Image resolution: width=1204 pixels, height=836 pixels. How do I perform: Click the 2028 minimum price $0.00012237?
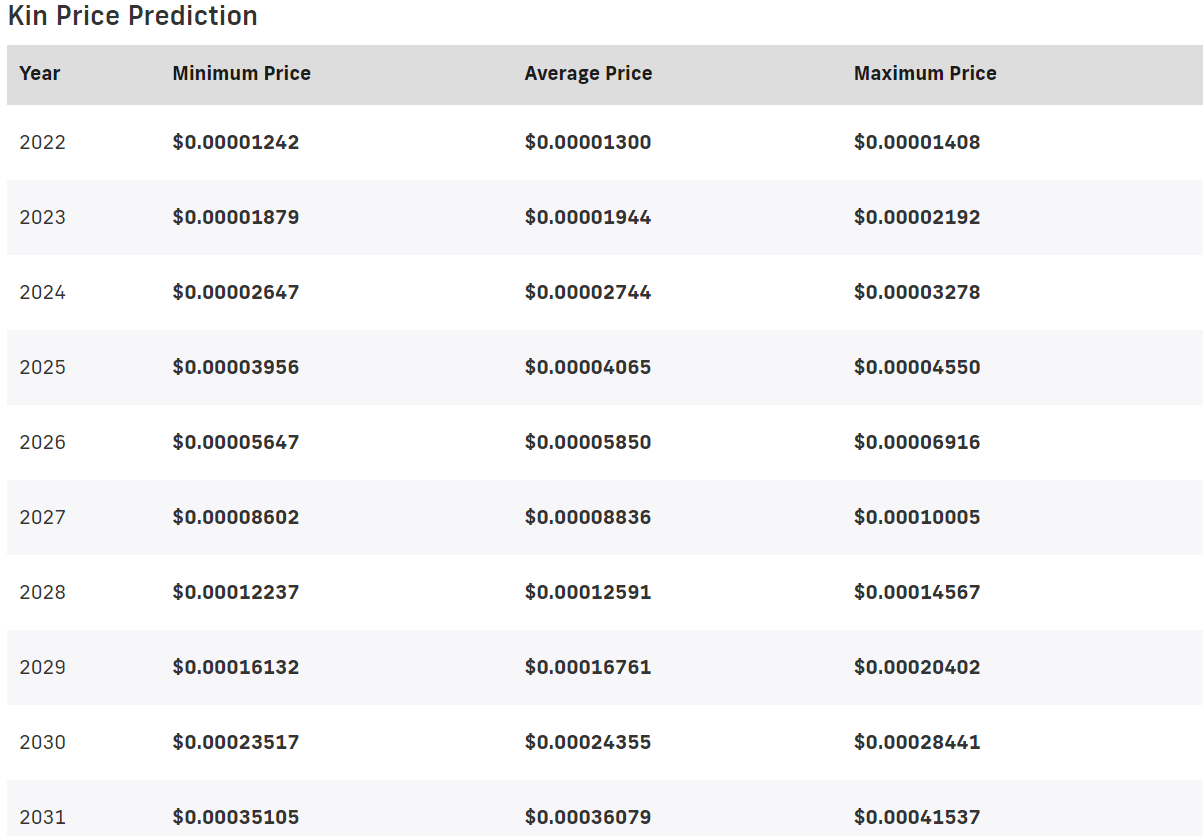coord(236,592)
